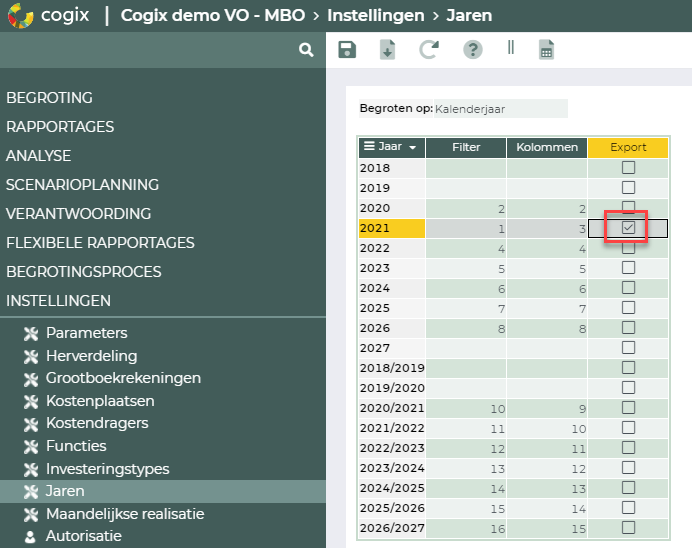Enable Export checkbox for 2020/2021
This screenshot has width=692, height=548.
pos(628,408)
